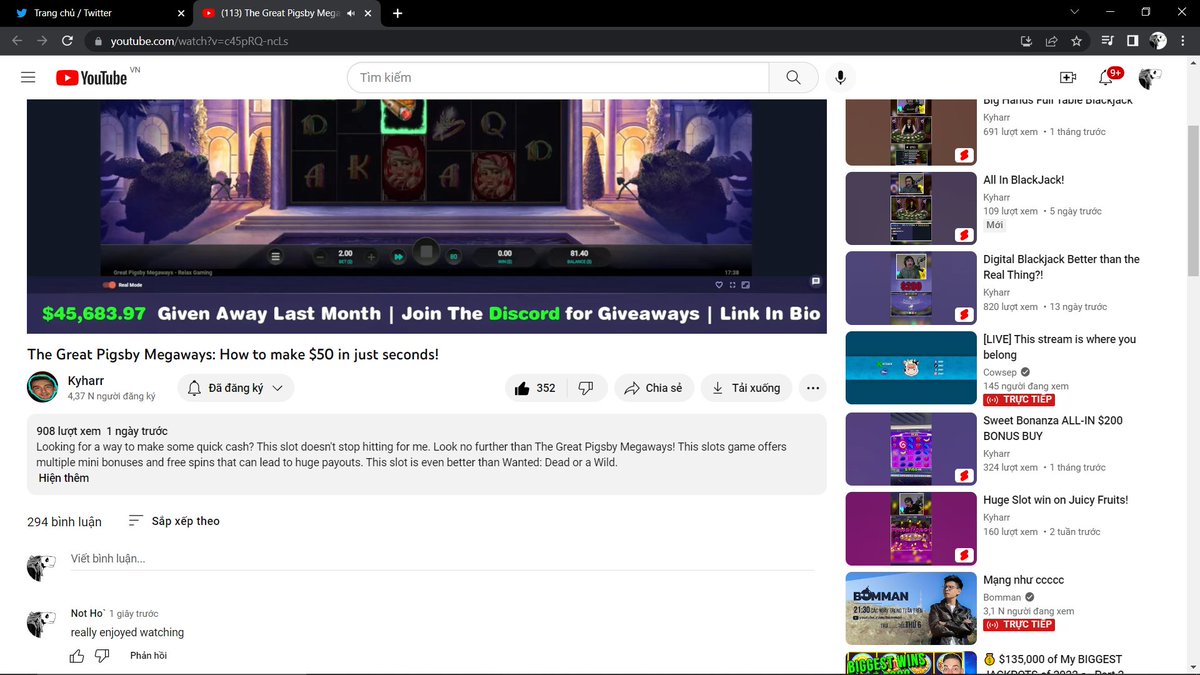Open Bomman Mạng như ccccc live thumbnail

tap(911, 608)
